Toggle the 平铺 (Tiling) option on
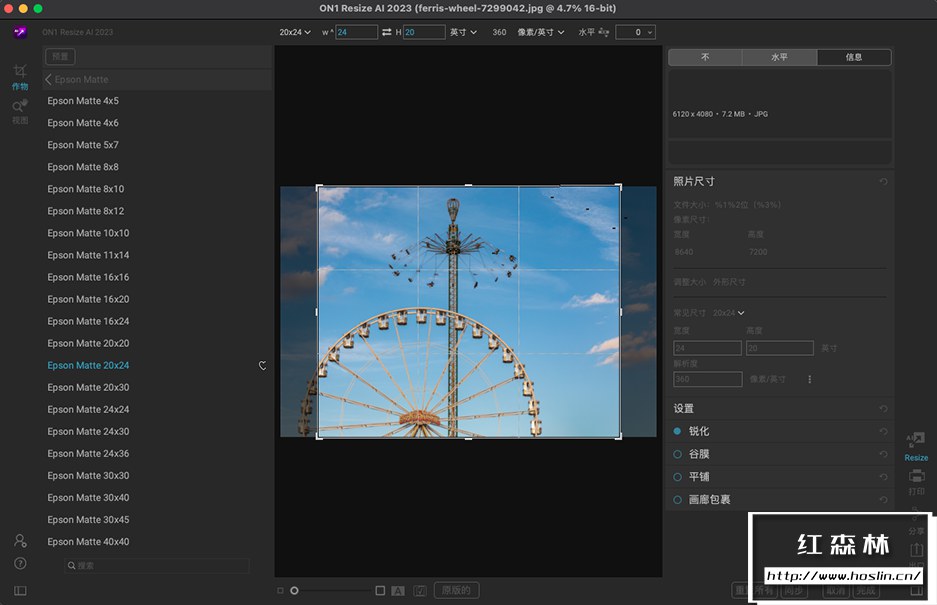937x605 pixels. [679, 477]
